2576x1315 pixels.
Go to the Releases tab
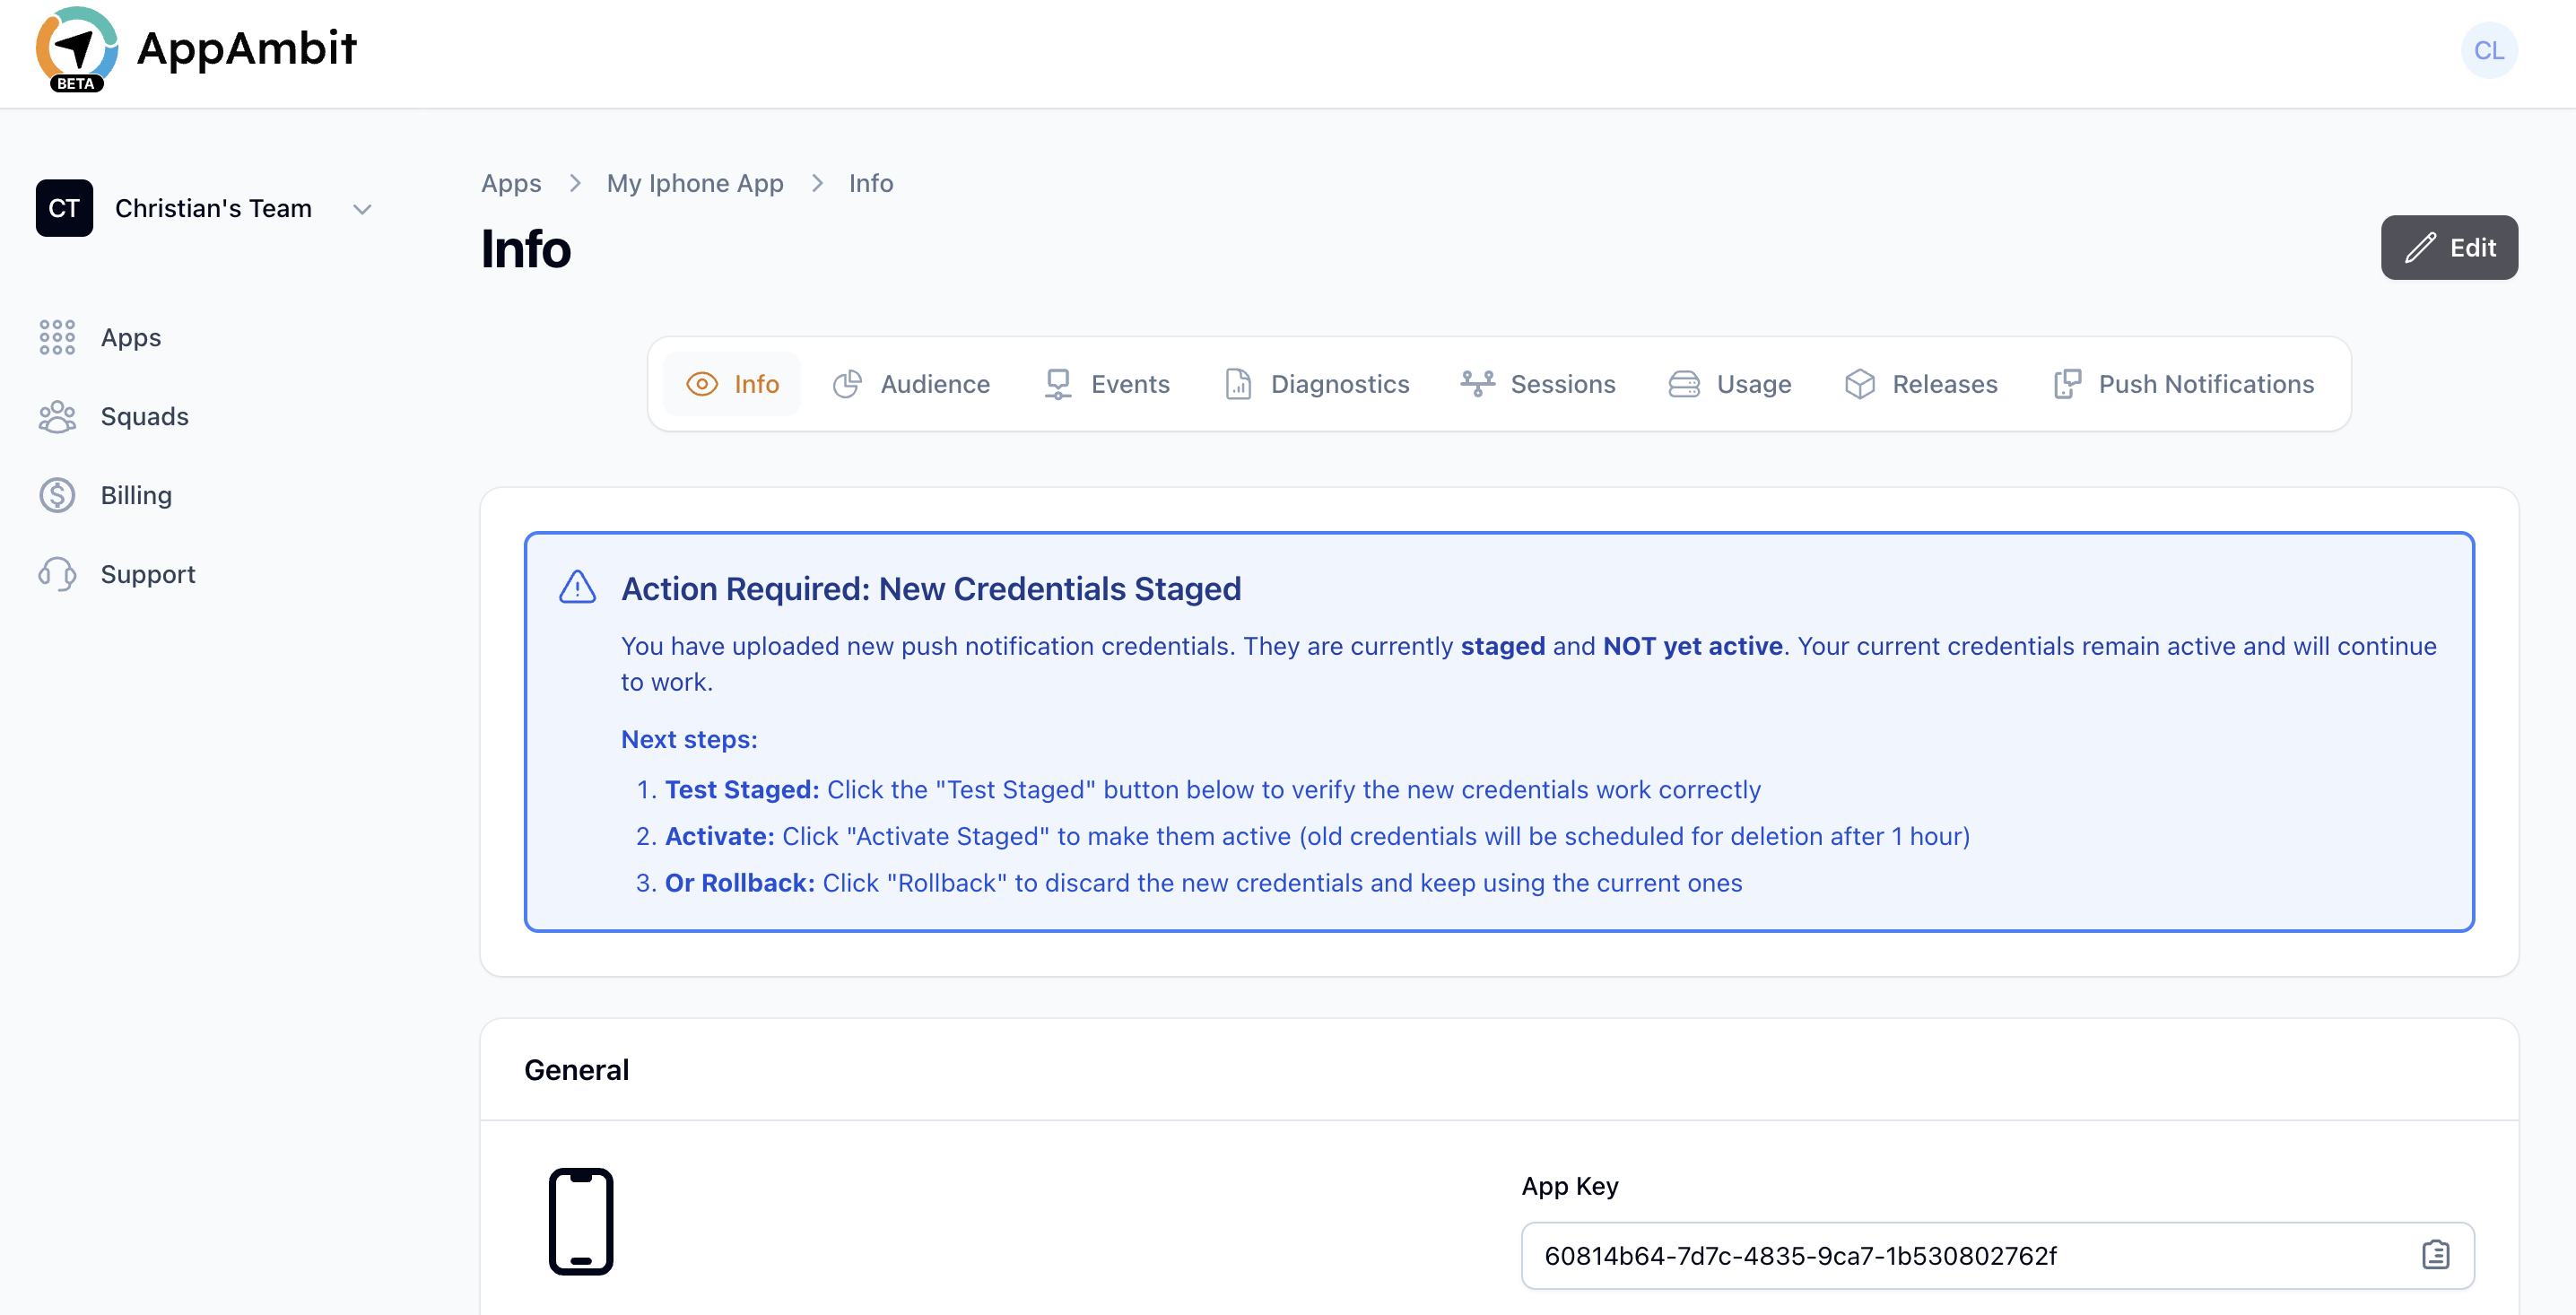pos(1920,384)
